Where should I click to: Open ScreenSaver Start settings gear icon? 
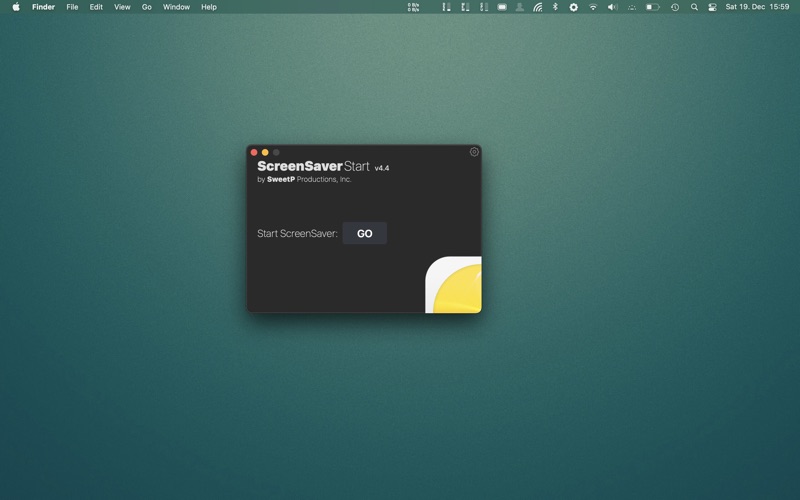(474, 152)
